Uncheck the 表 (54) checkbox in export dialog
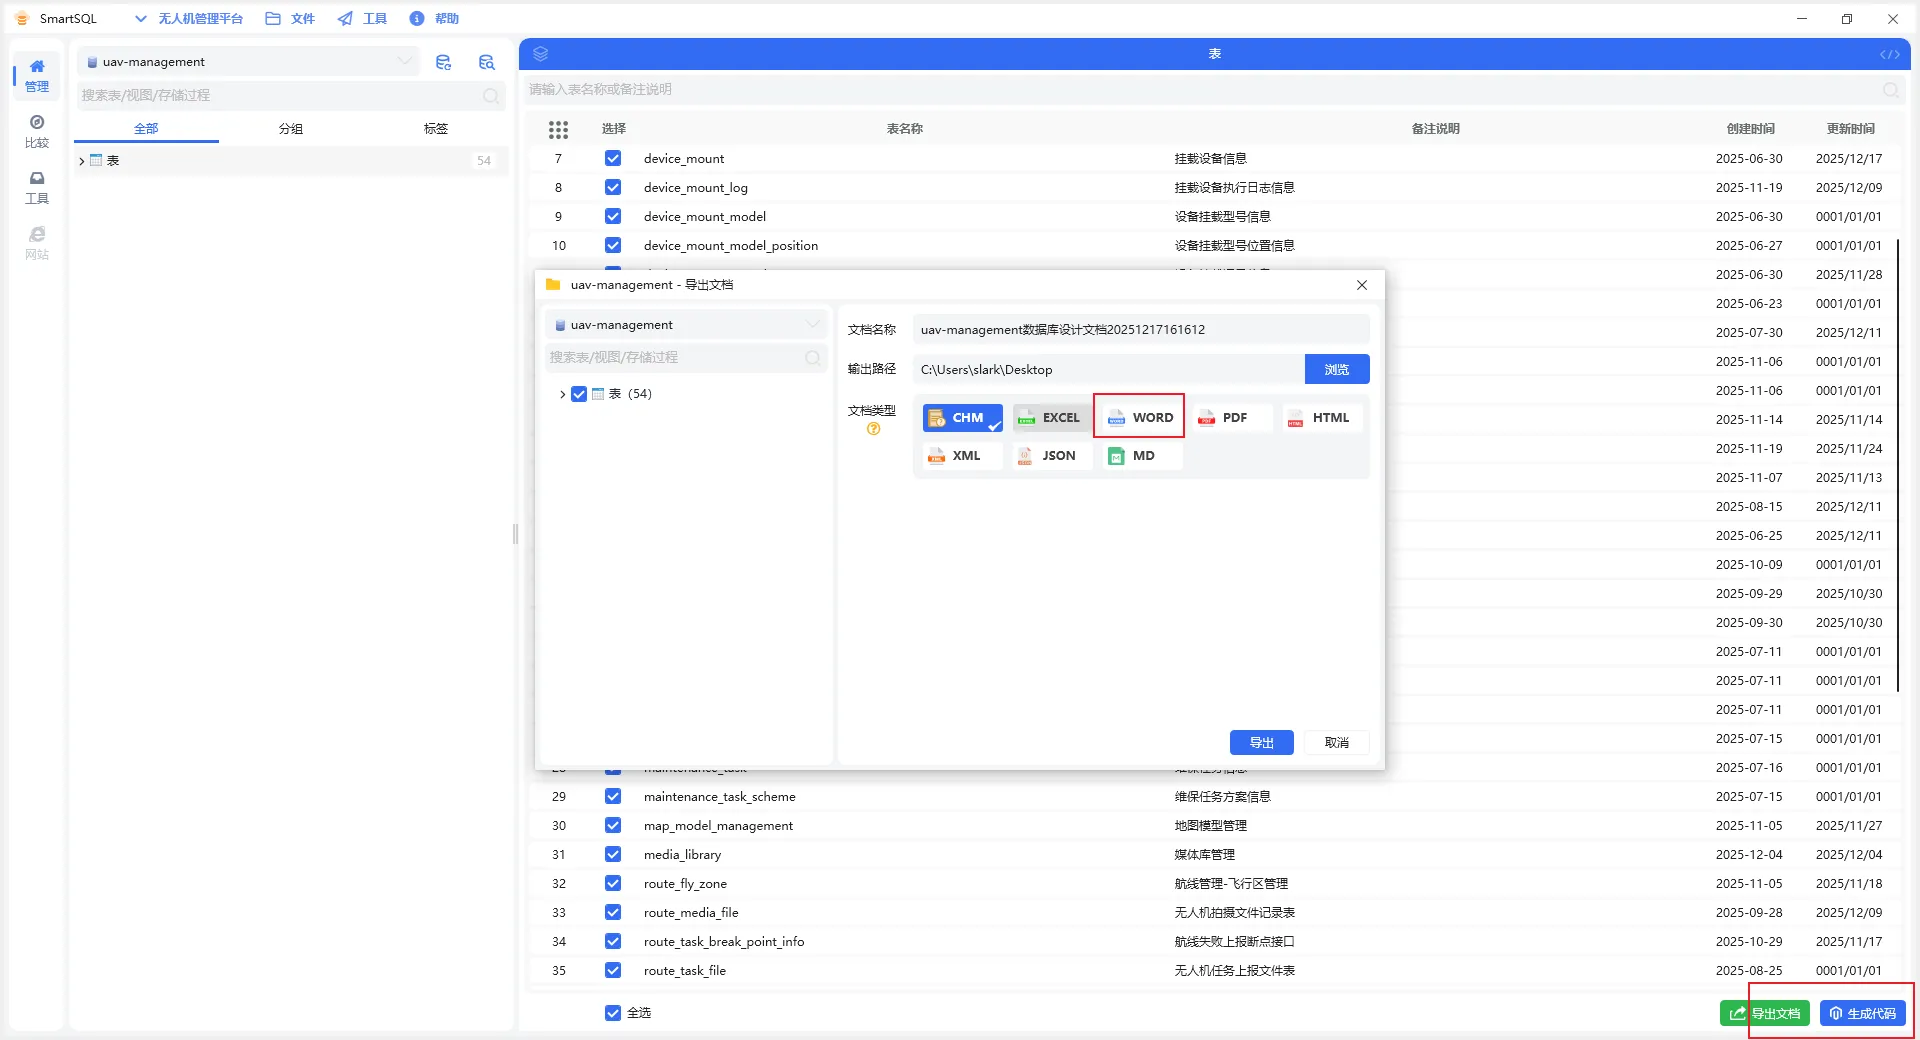Viewport: 1920px width, 1040px height. coord(579,394)
